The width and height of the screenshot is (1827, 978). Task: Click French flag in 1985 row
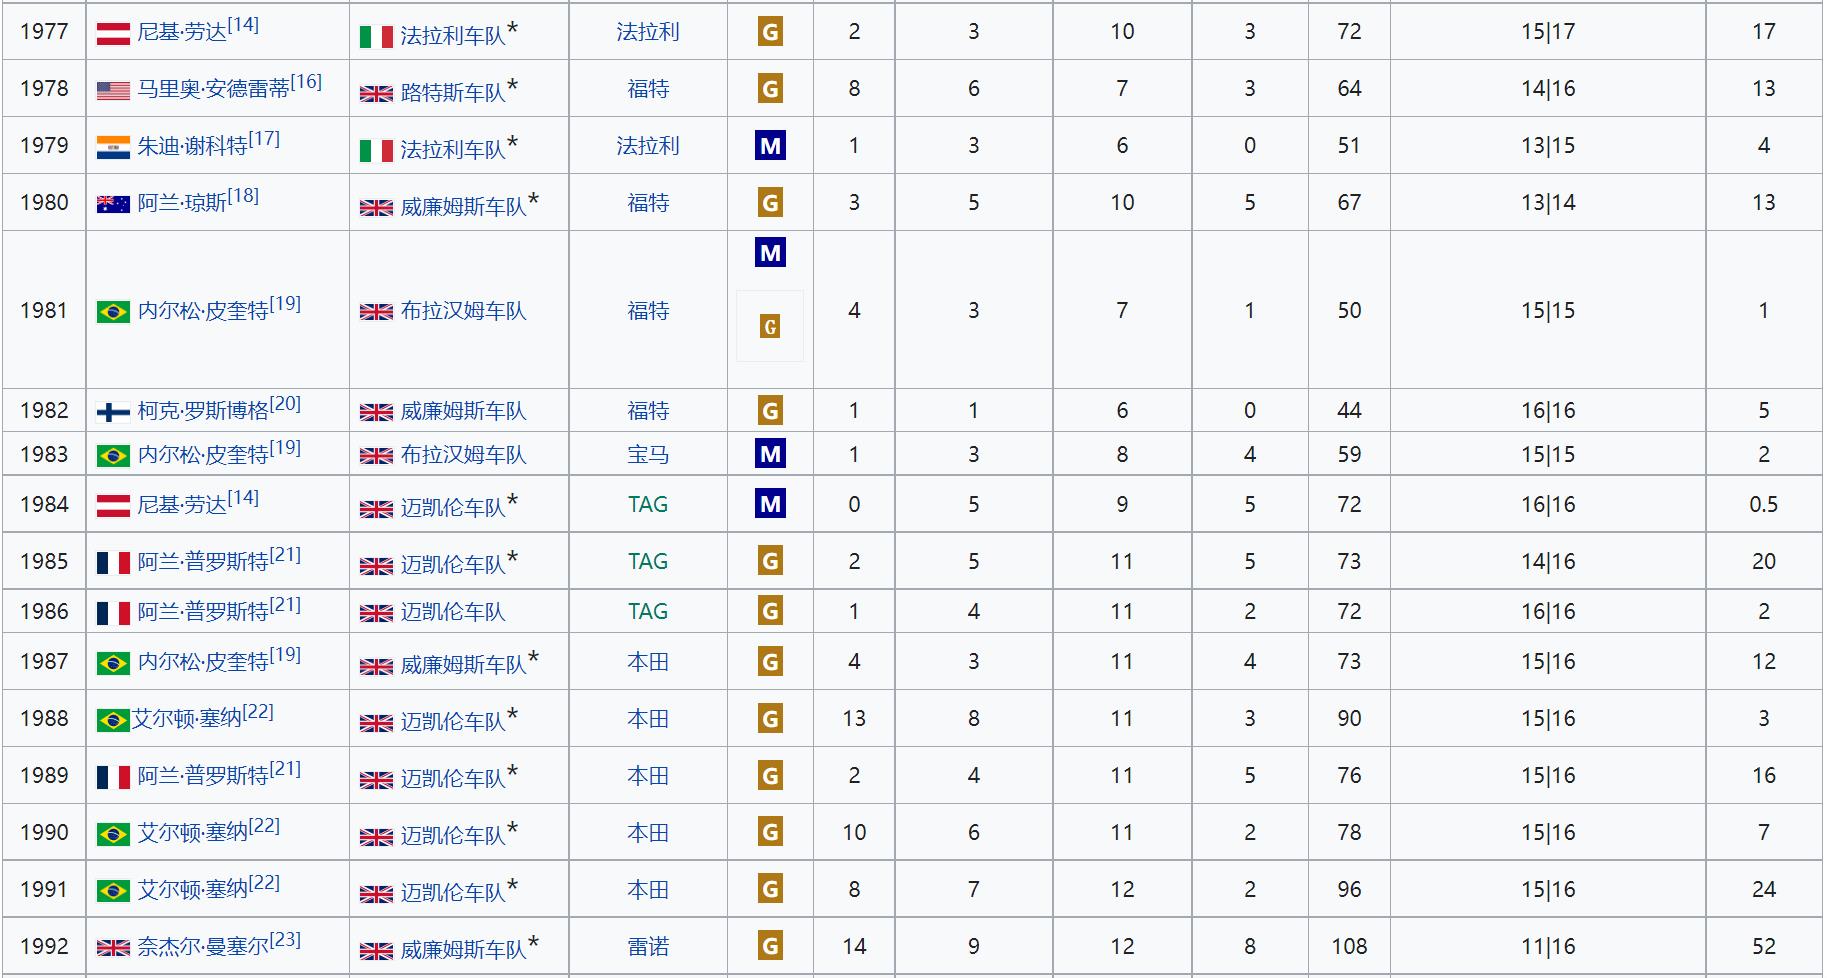(113, 564)
